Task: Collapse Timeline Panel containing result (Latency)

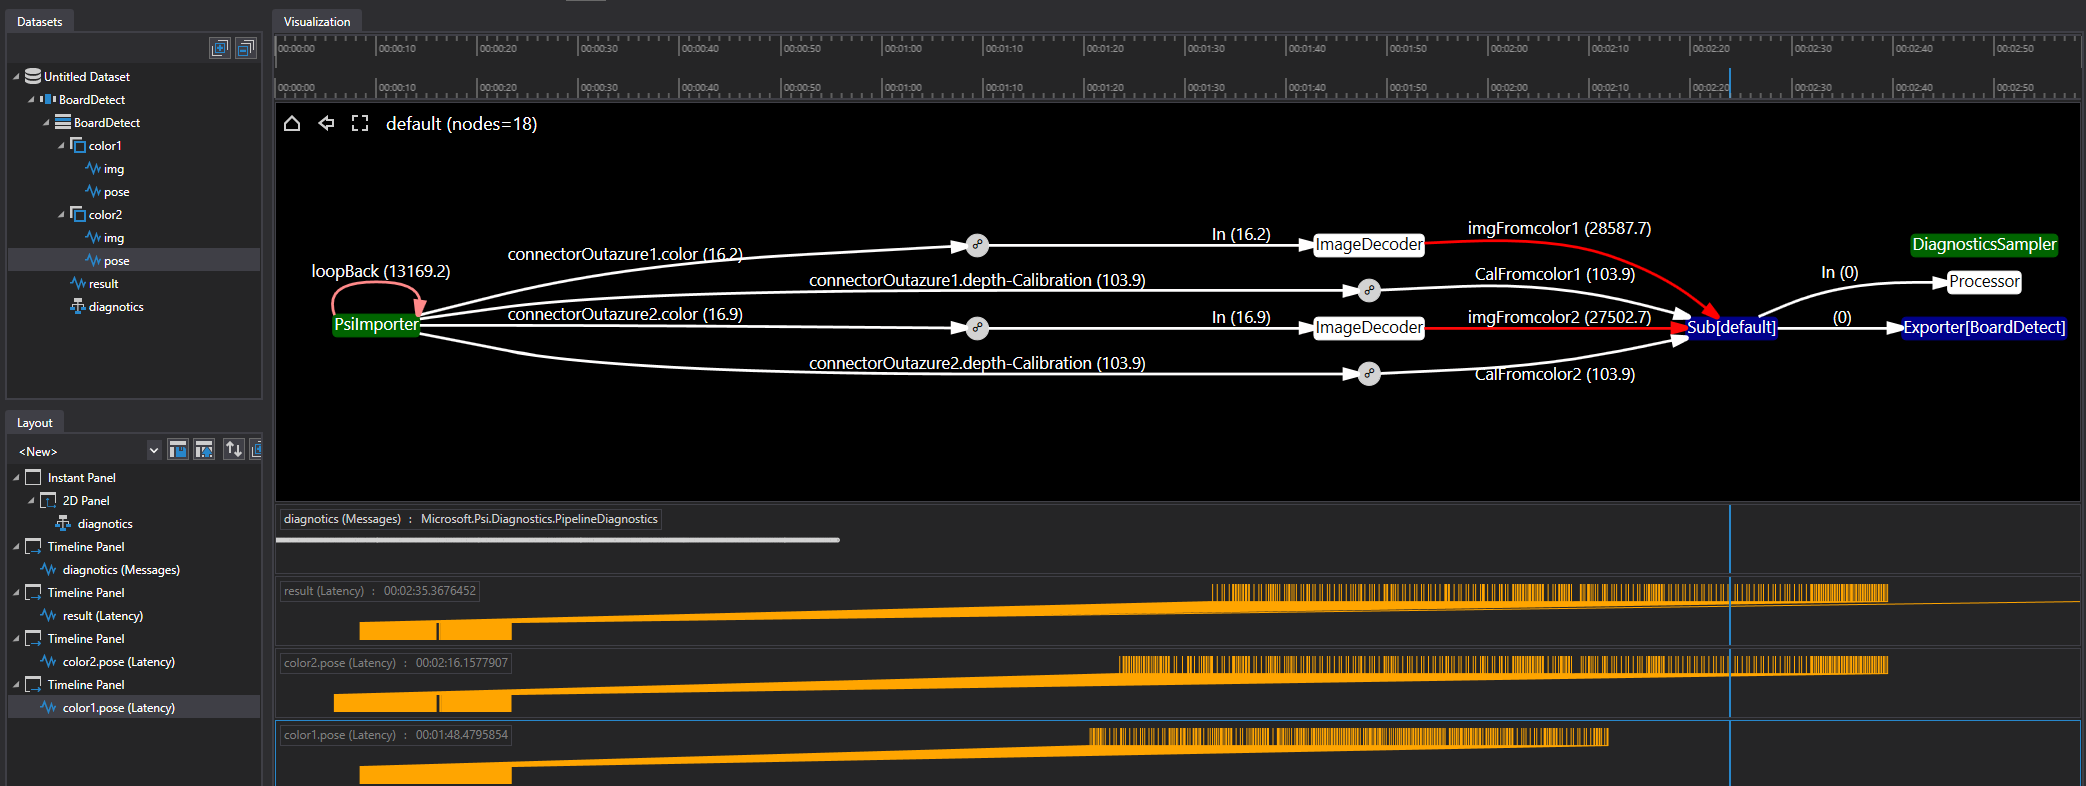Action: (x=16, y=592)
